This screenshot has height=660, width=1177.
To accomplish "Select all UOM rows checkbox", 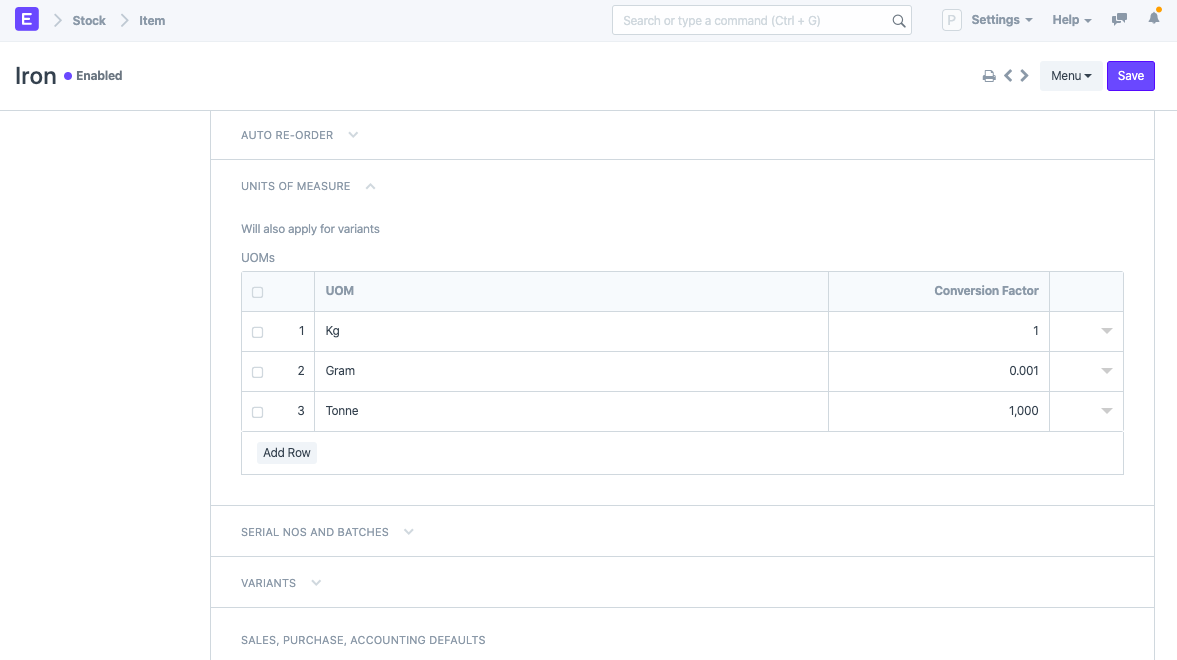I will tap(257, 292).
